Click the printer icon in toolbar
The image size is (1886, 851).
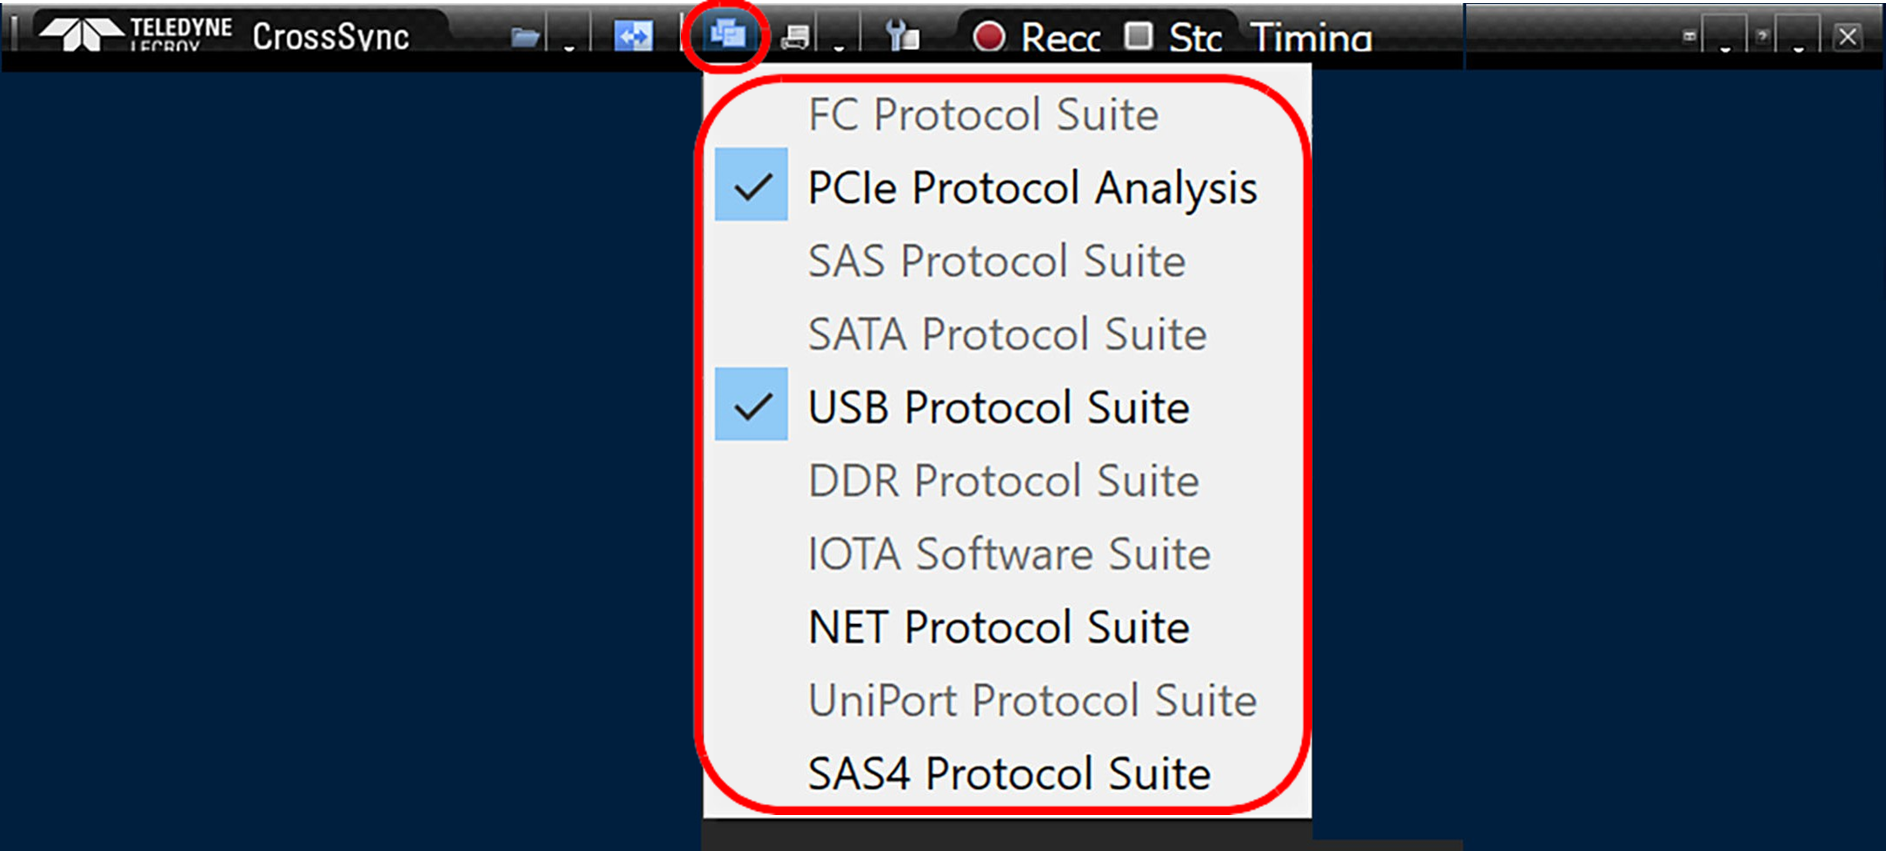point(795,38)
